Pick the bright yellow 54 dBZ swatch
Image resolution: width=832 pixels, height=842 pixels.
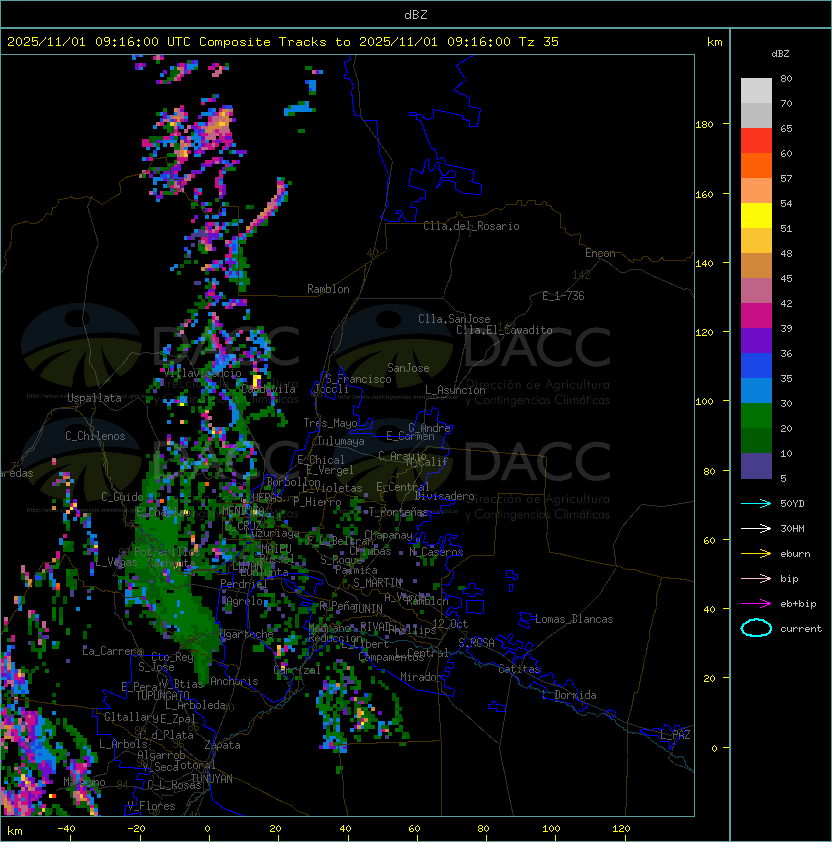pyautogui.click(x=756, y=216)
